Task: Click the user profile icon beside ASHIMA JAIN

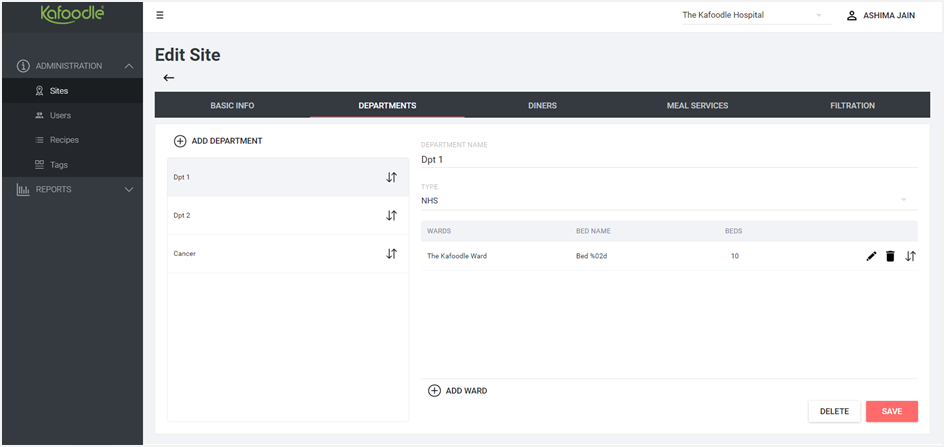Action: [x=851, y=16]
